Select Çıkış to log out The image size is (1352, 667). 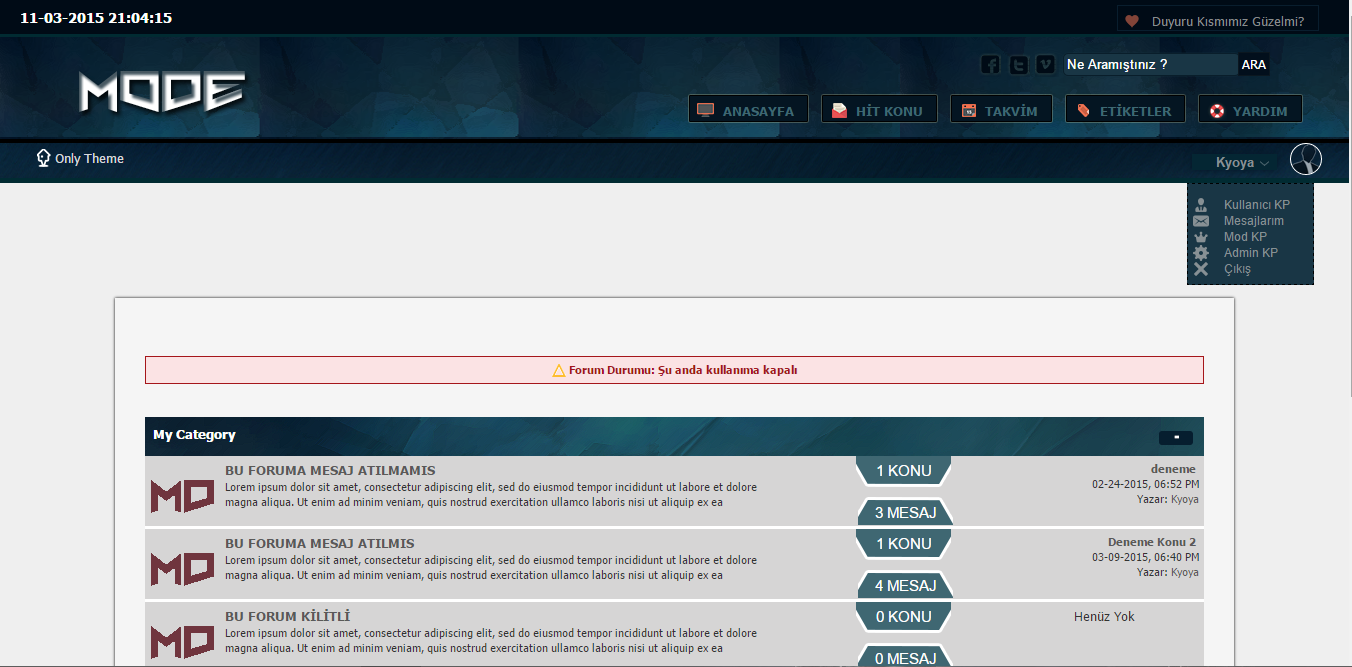point(1237,269)
